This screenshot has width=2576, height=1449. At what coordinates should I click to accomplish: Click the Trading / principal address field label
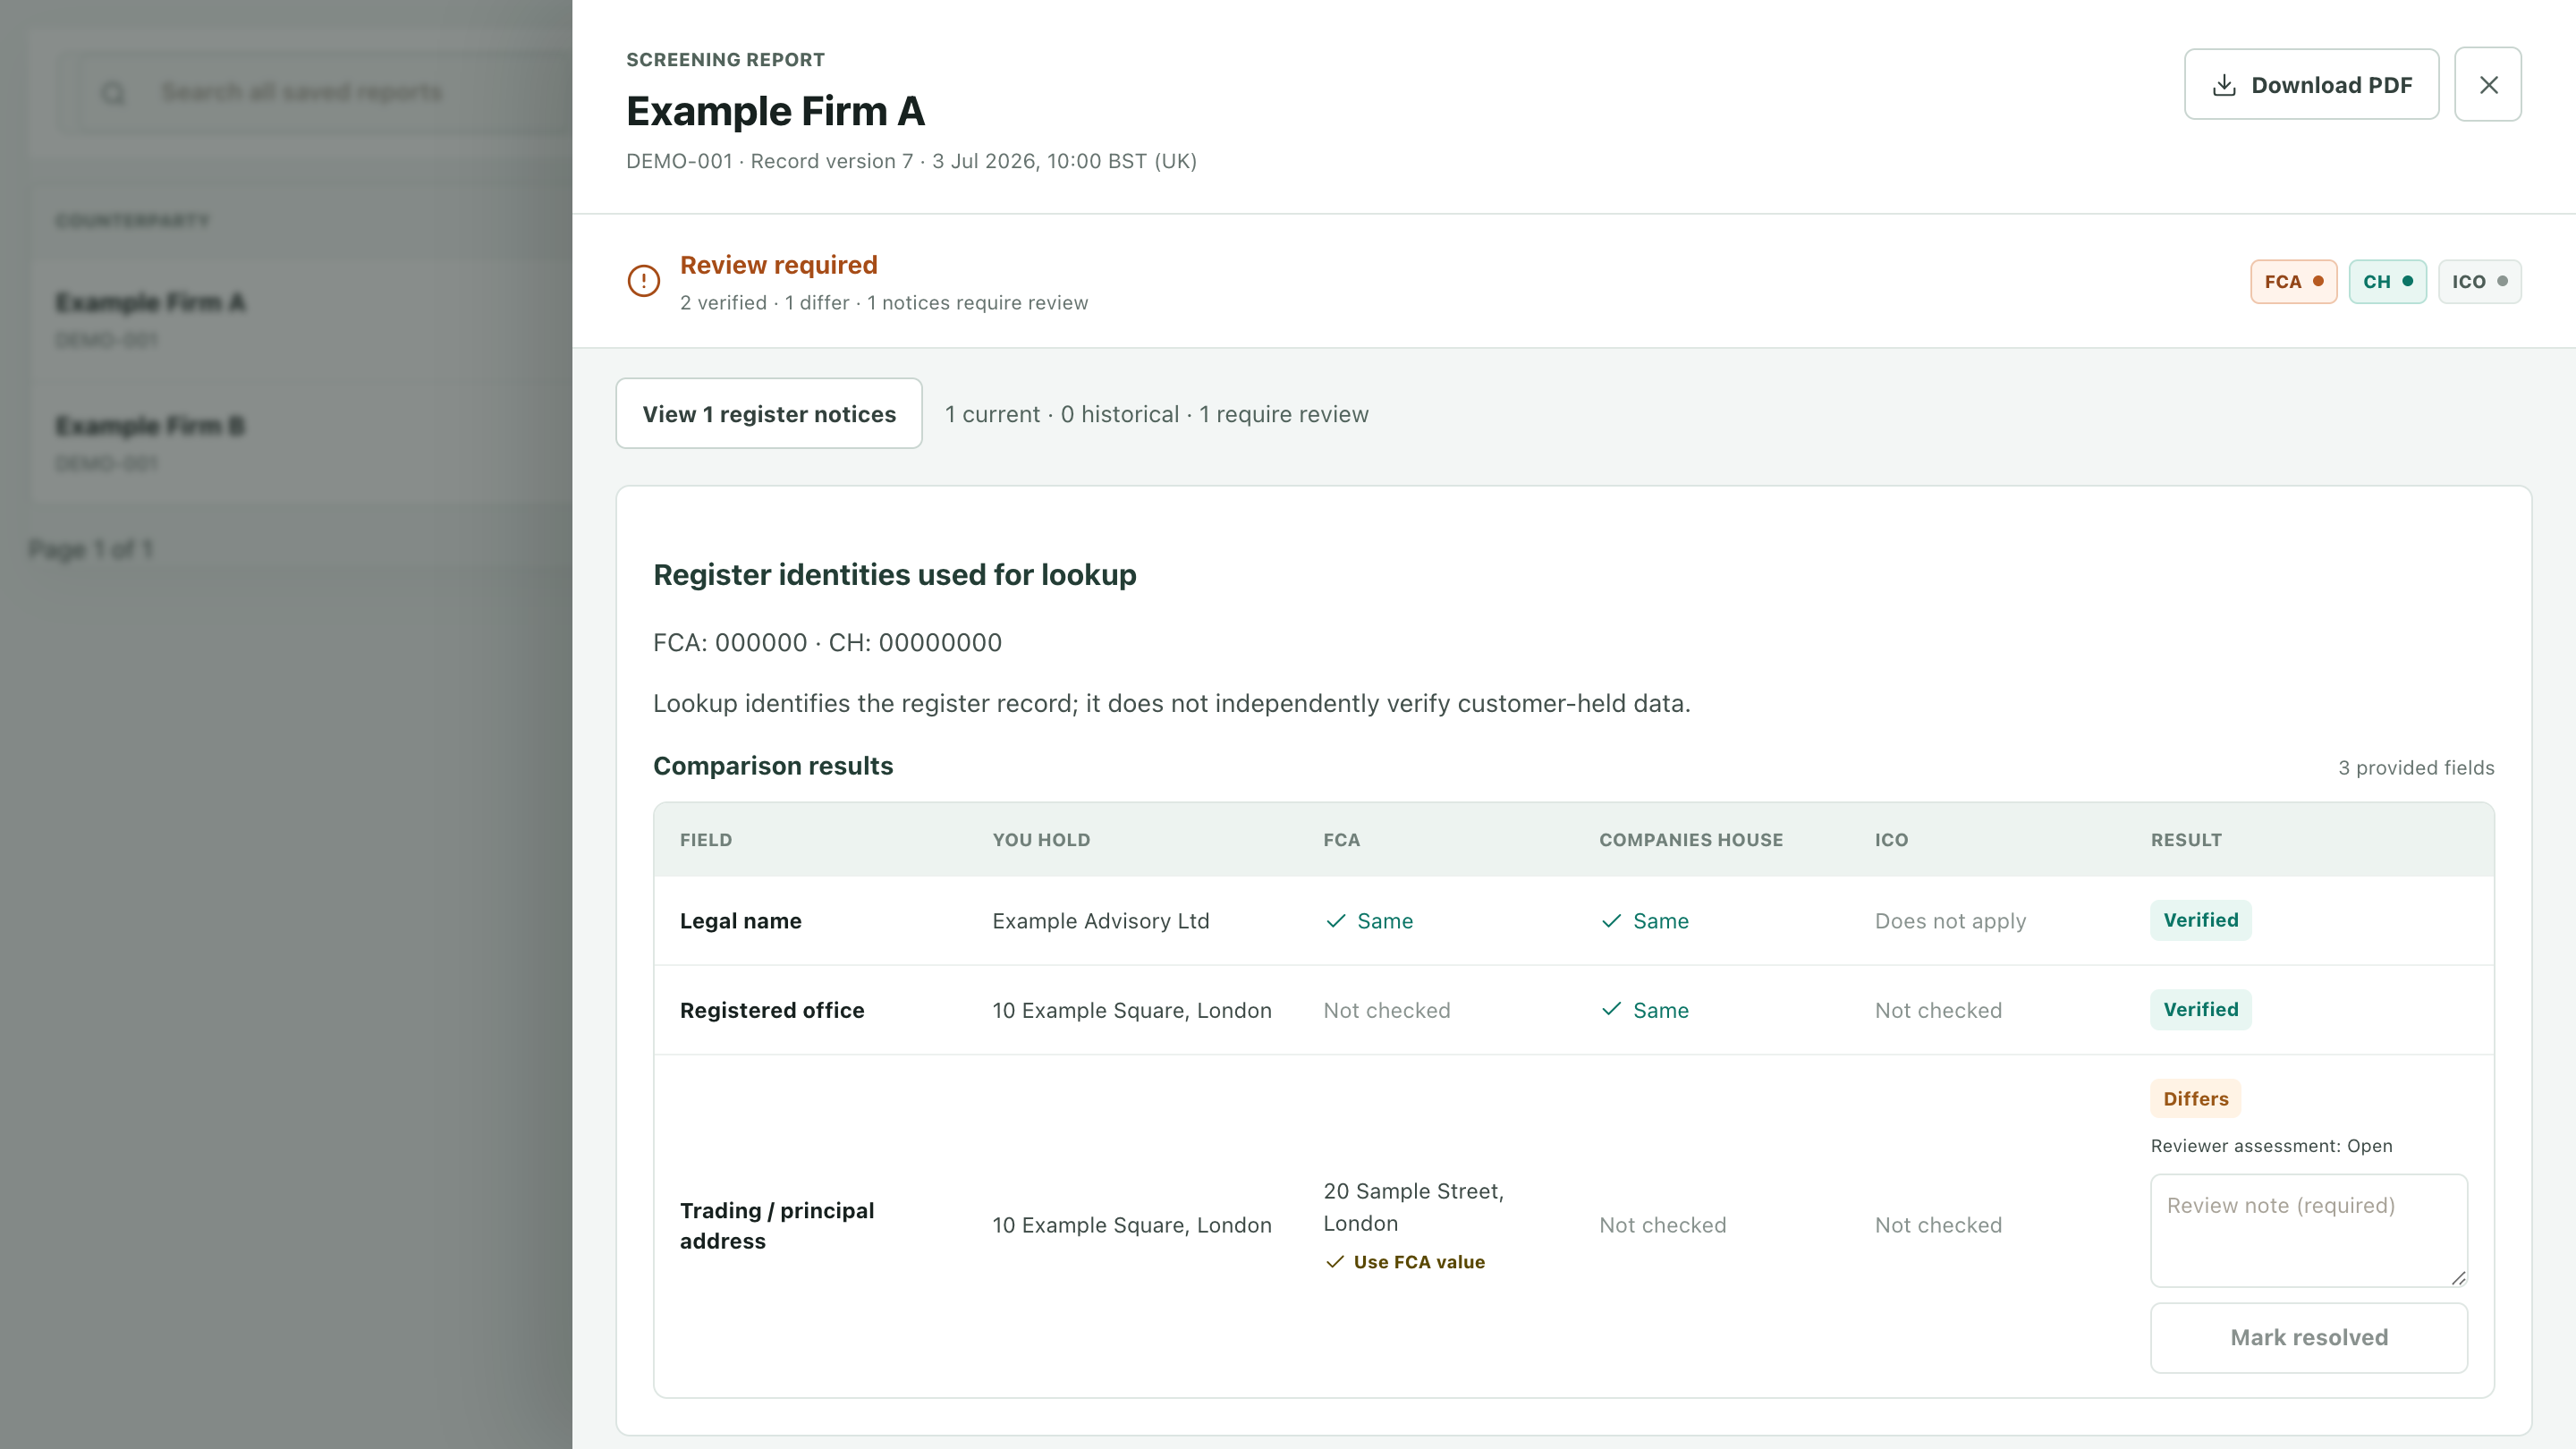click(x=777, y=1226)
